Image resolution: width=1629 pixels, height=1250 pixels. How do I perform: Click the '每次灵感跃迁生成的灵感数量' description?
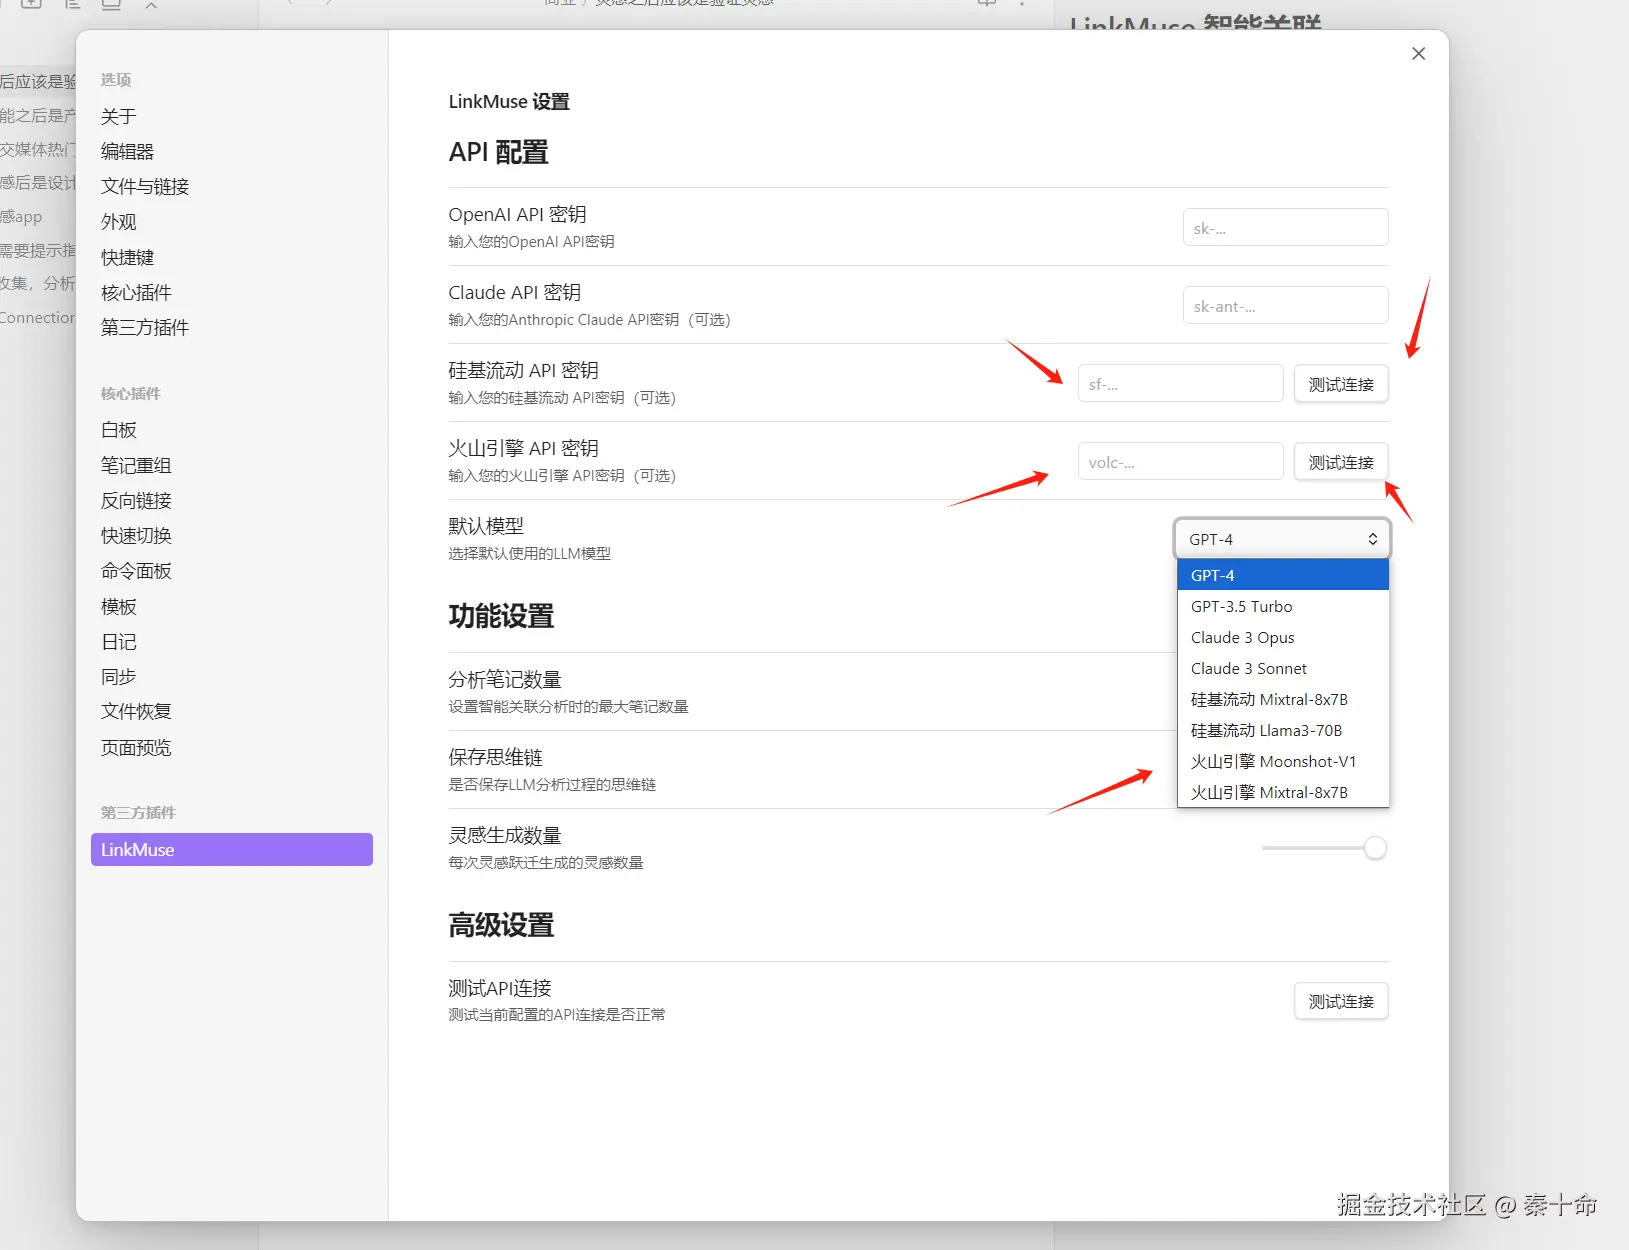(546, 863)
